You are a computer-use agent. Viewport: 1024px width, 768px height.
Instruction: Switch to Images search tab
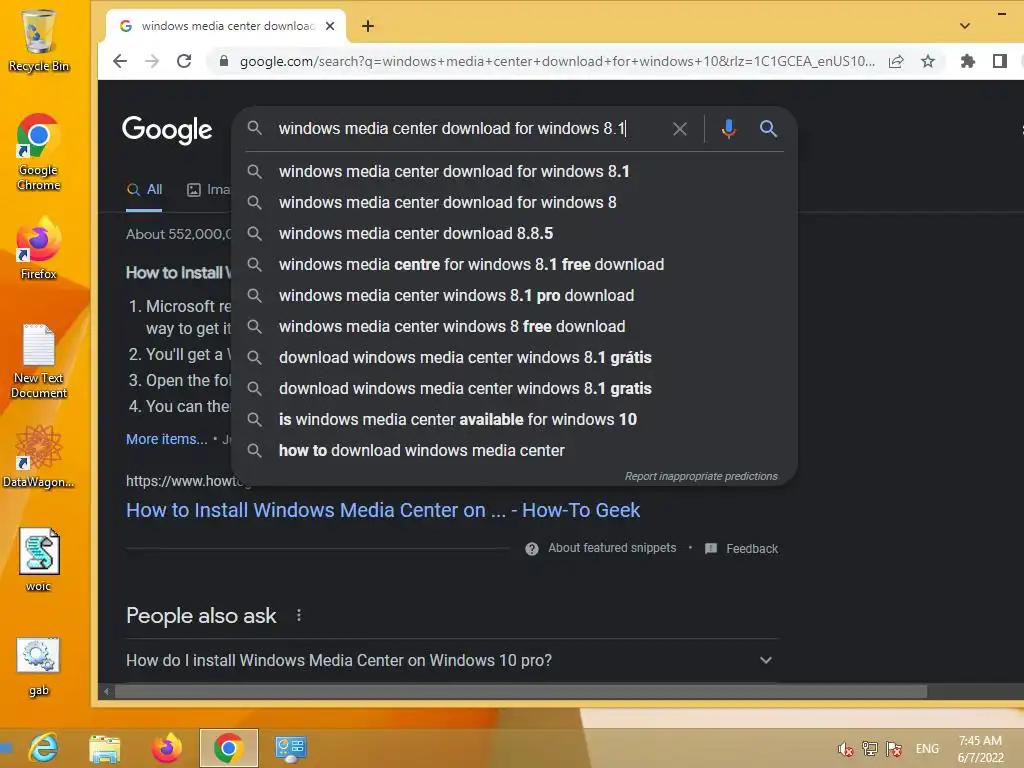point(208,190)
